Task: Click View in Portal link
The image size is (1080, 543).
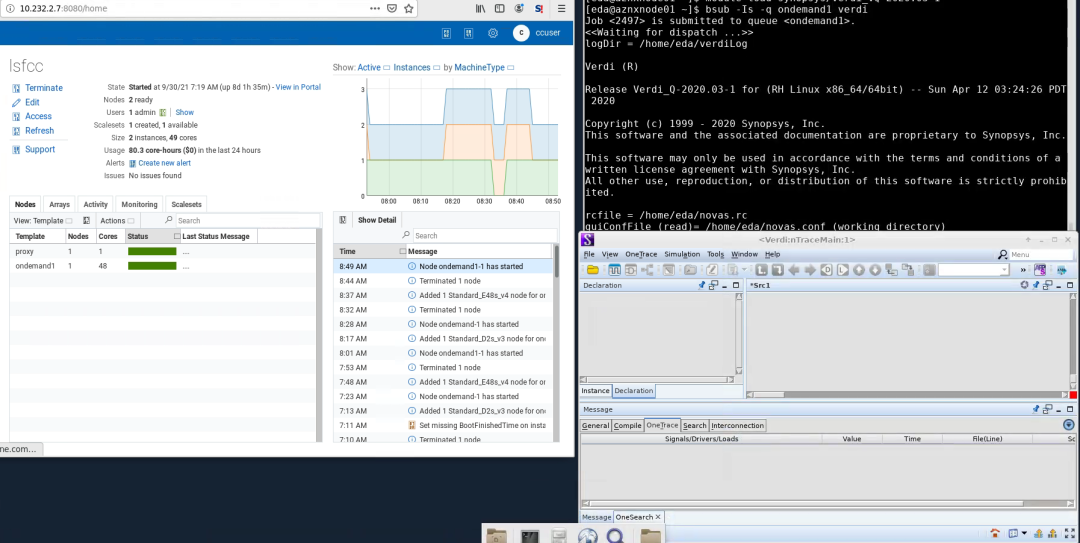Action: coord(298,88)
